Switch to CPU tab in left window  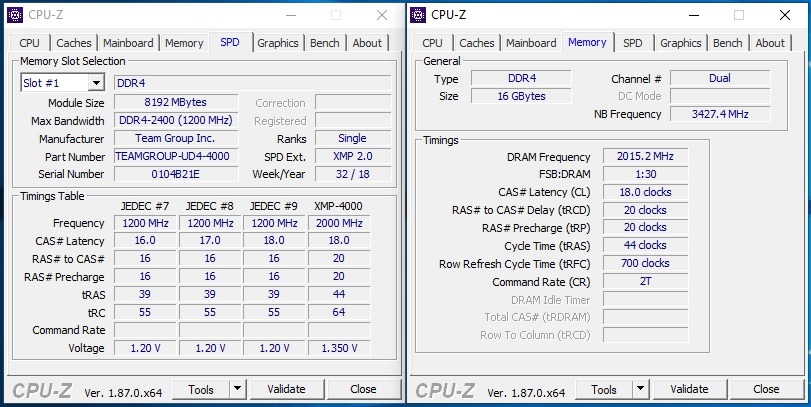[x=29, y=43]
